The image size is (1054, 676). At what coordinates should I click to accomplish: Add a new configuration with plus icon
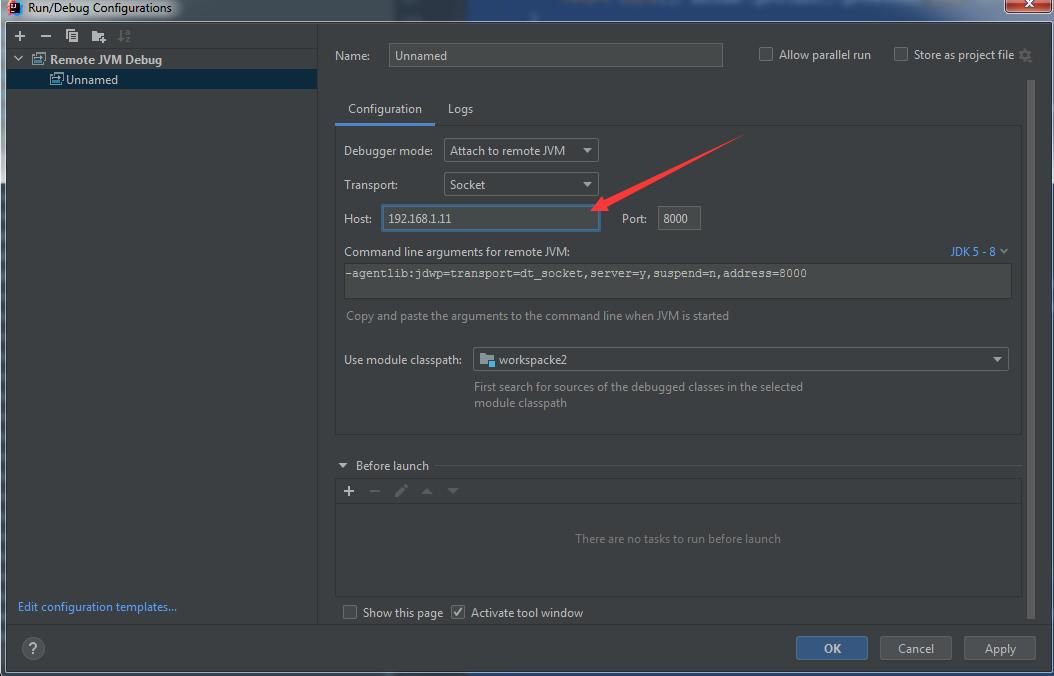point(20,36)
